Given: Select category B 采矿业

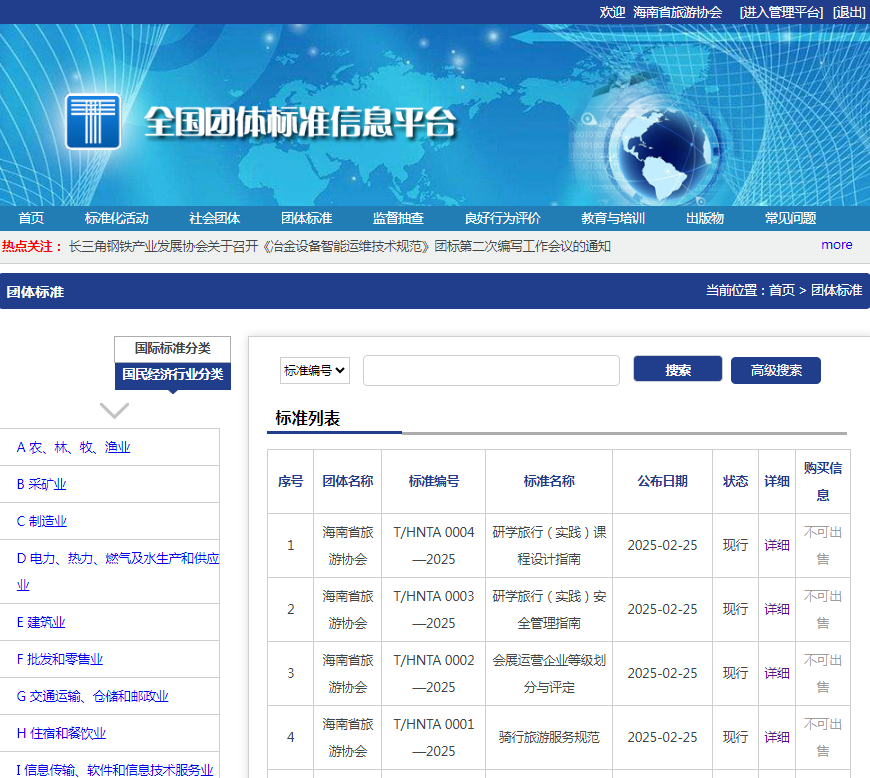Looking at the screenshot, I should point(41,484).
